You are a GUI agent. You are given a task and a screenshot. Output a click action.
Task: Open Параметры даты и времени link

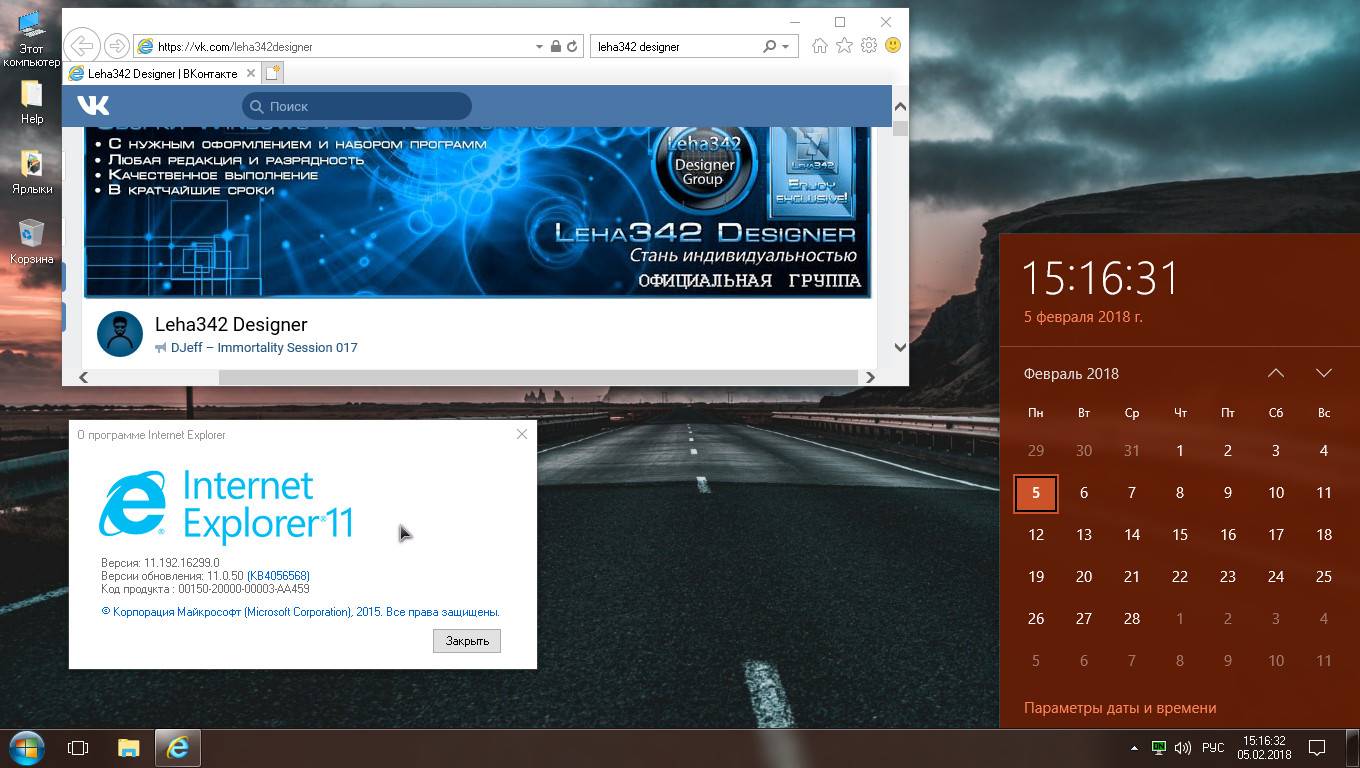coord(1120,708)
